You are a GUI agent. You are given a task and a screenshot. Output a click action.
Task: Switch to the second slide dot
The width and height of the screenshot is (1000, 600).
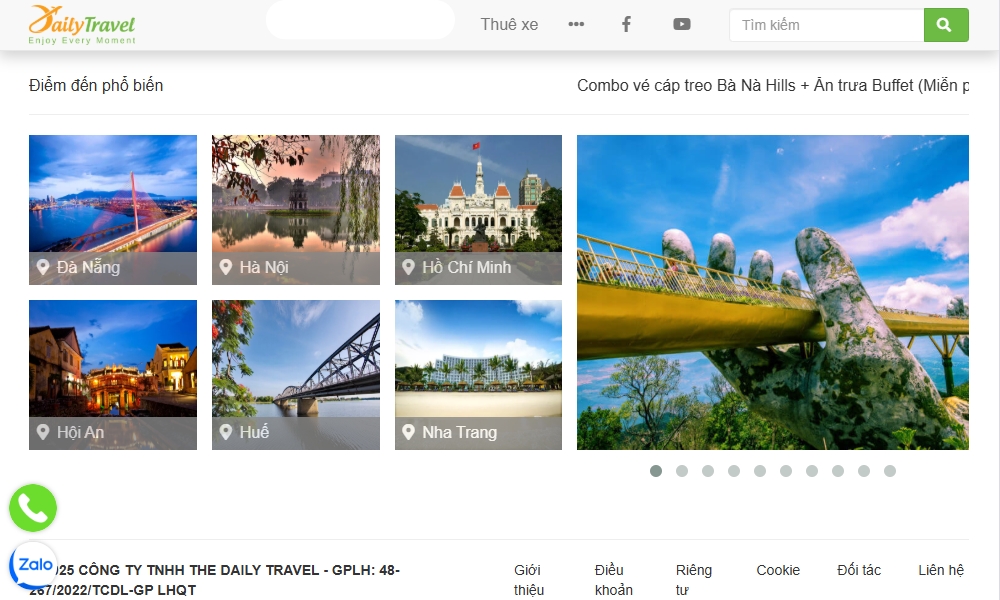682,470
